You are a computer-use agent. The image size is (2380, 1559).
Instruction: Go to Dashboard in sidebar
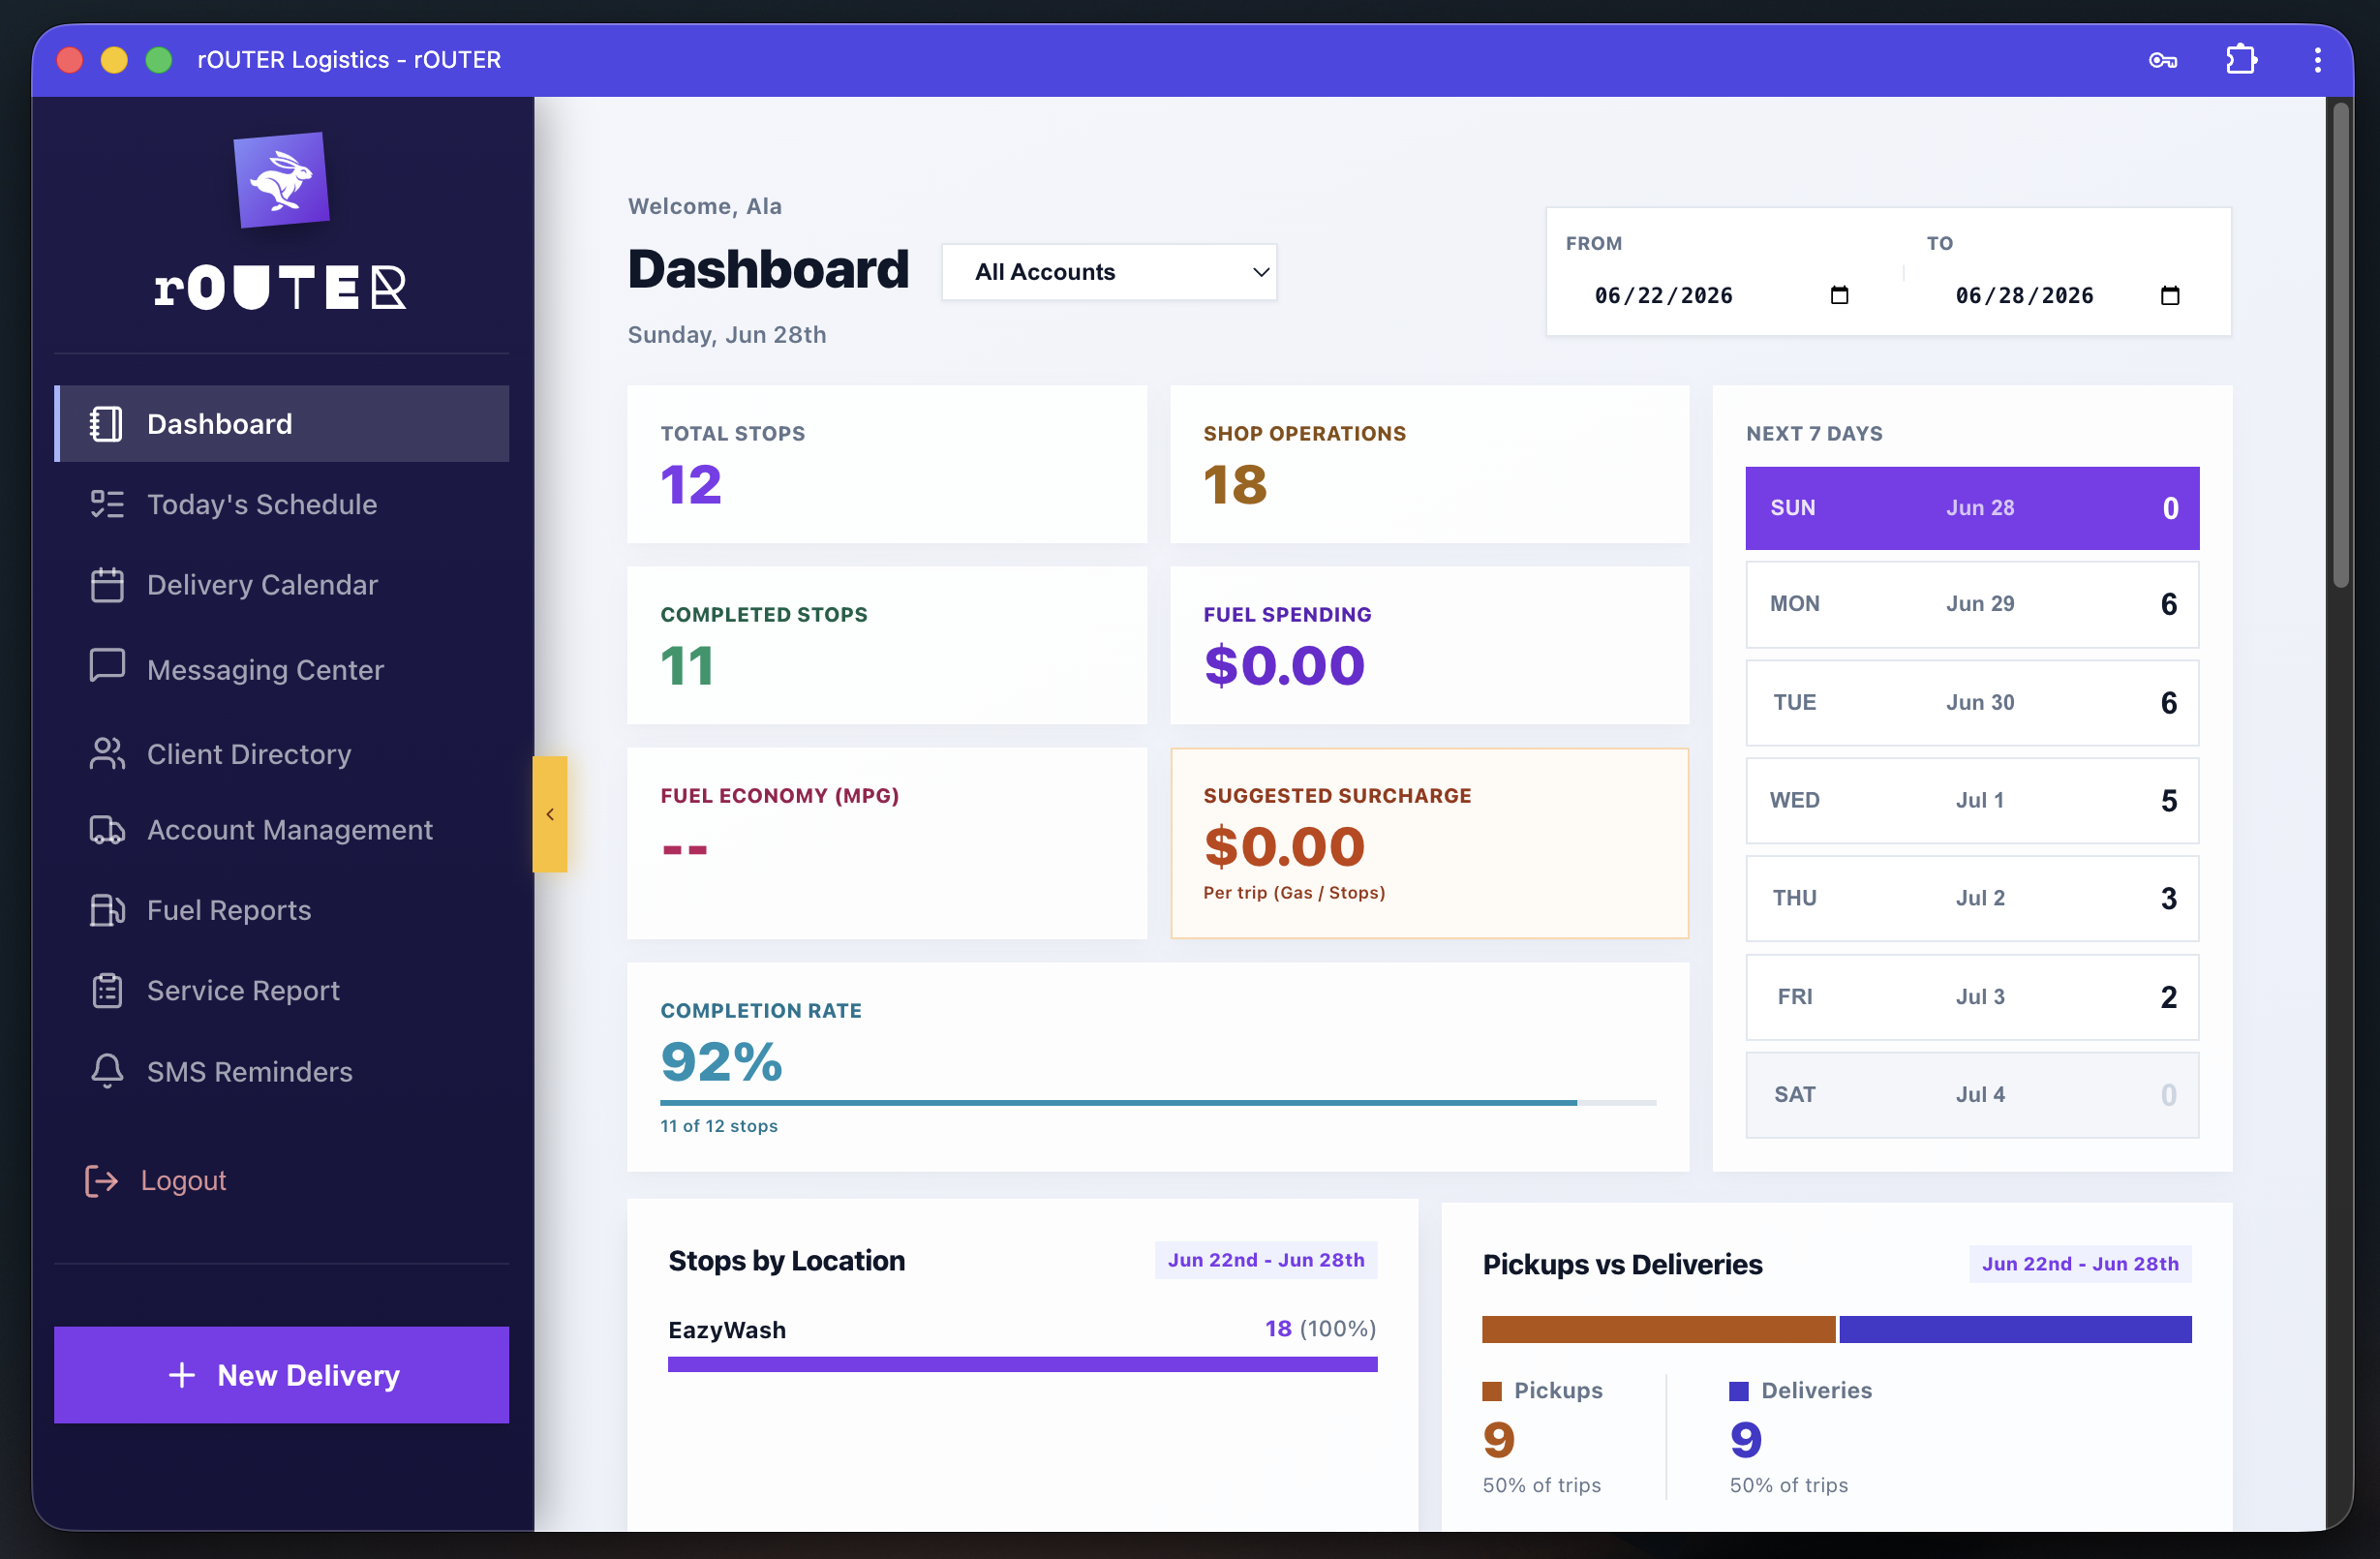click(281, 424)
